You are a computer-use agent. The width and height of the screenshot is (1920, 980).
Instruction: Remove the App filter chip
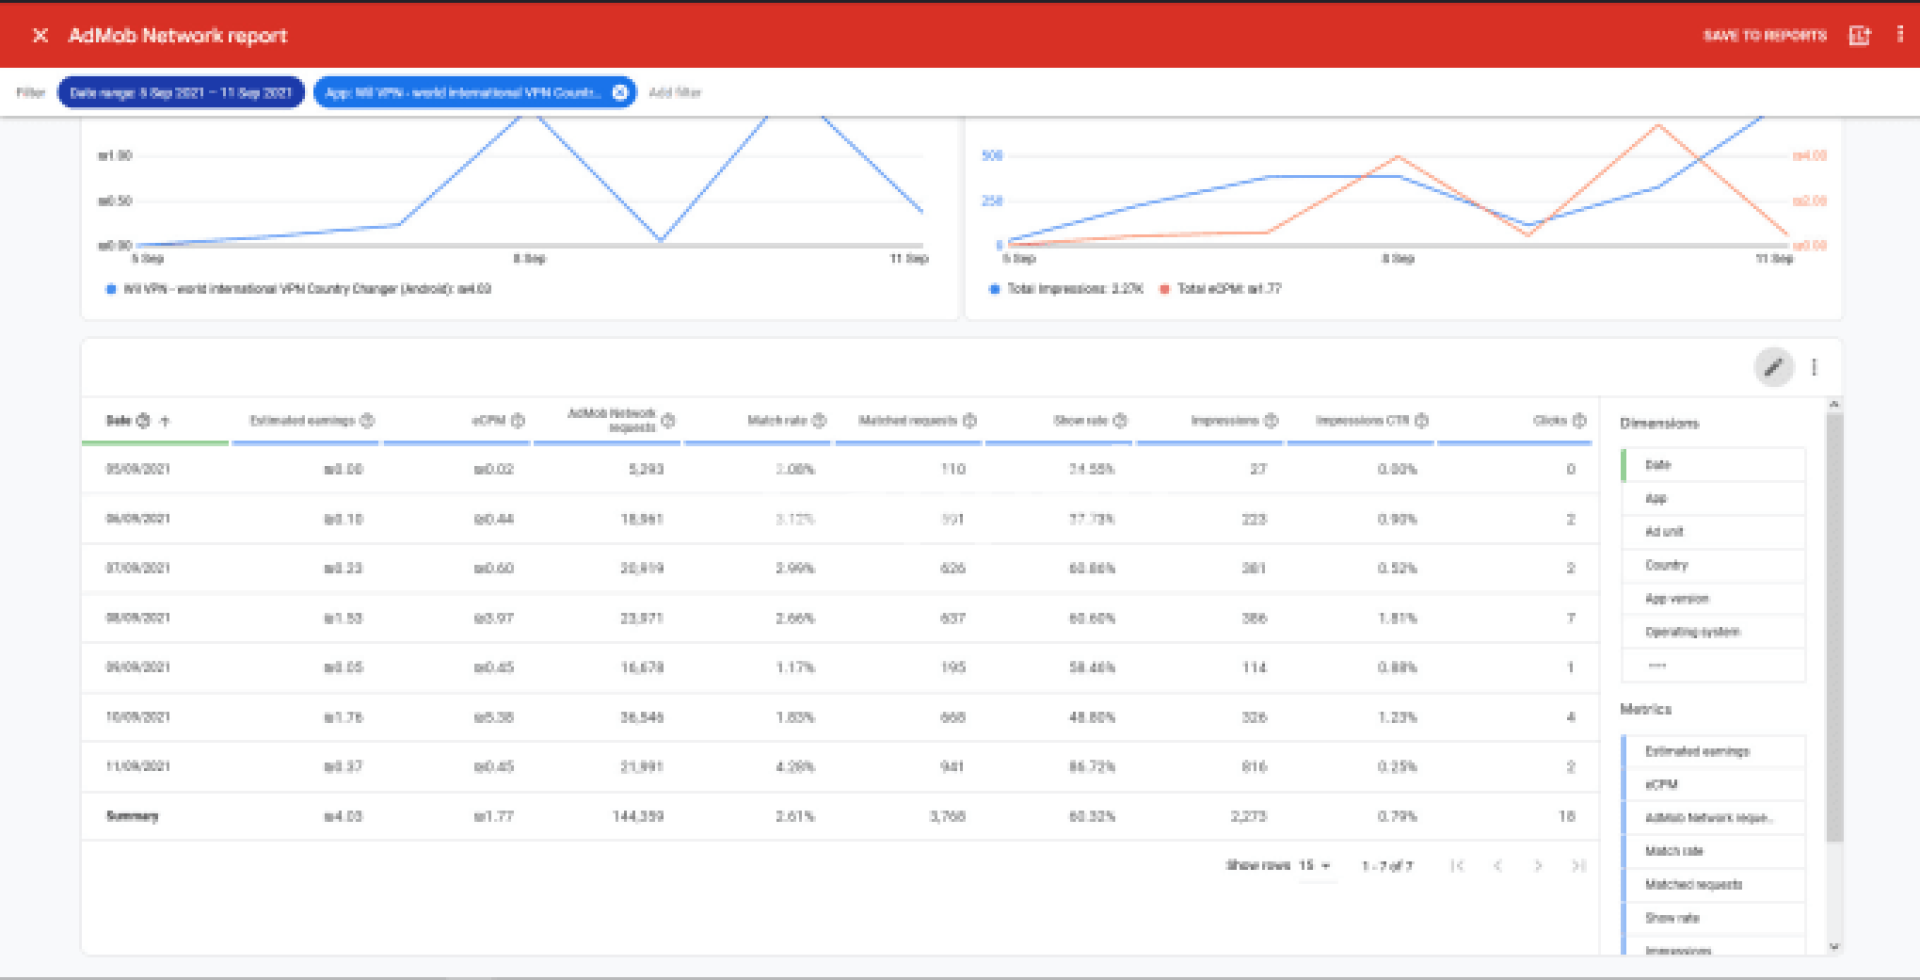pyautogui.click(x=620, y=93)
